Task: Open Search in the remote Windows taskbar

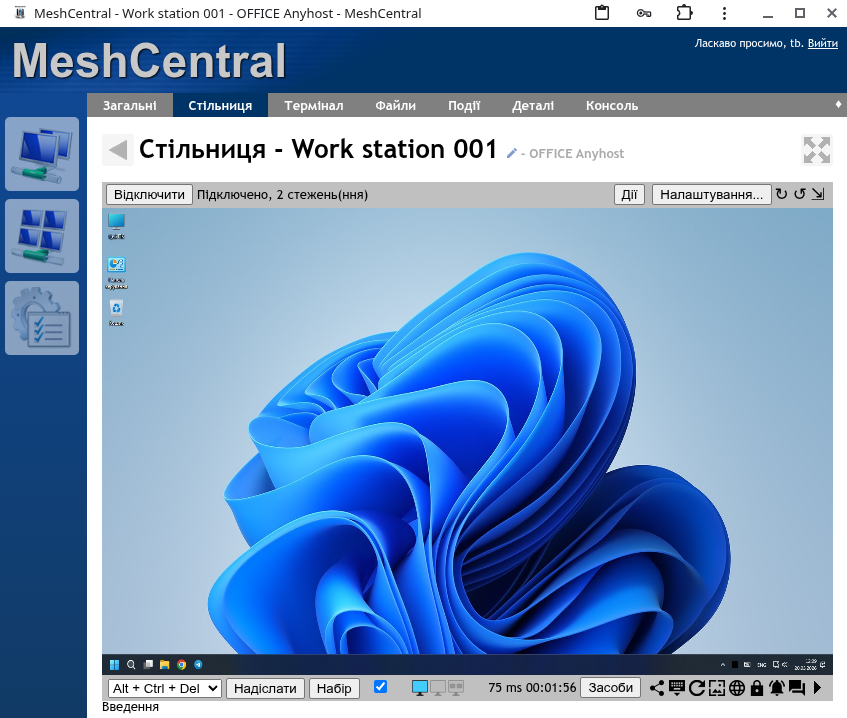Action: coord(131,665)
